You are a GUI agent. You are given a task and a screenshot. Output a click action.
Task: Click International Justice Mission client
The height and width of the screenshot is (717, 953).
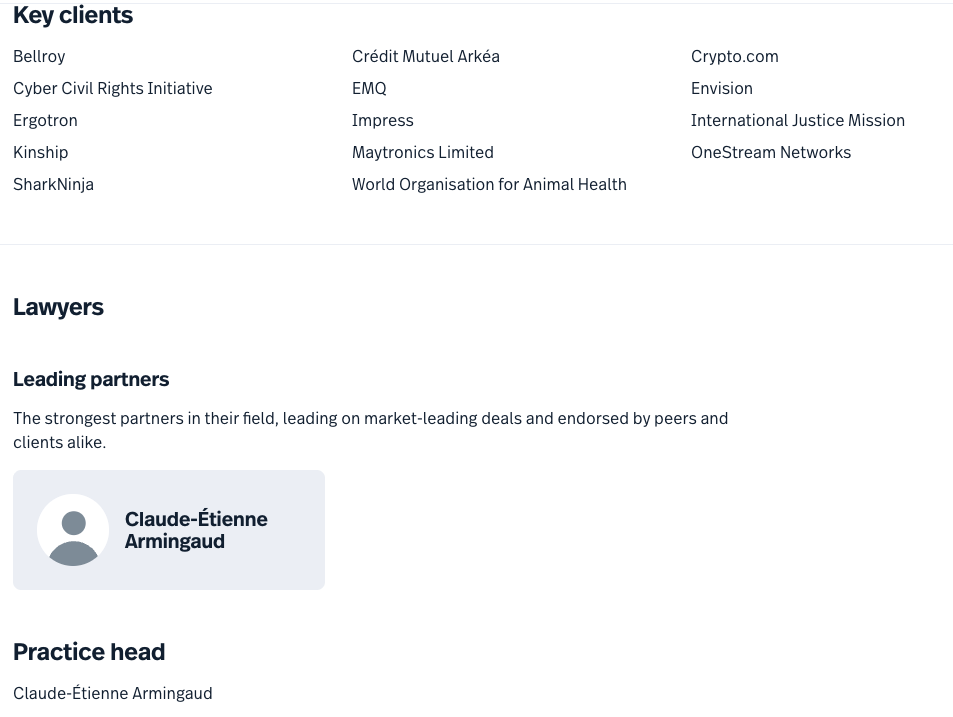pos(797,120)
